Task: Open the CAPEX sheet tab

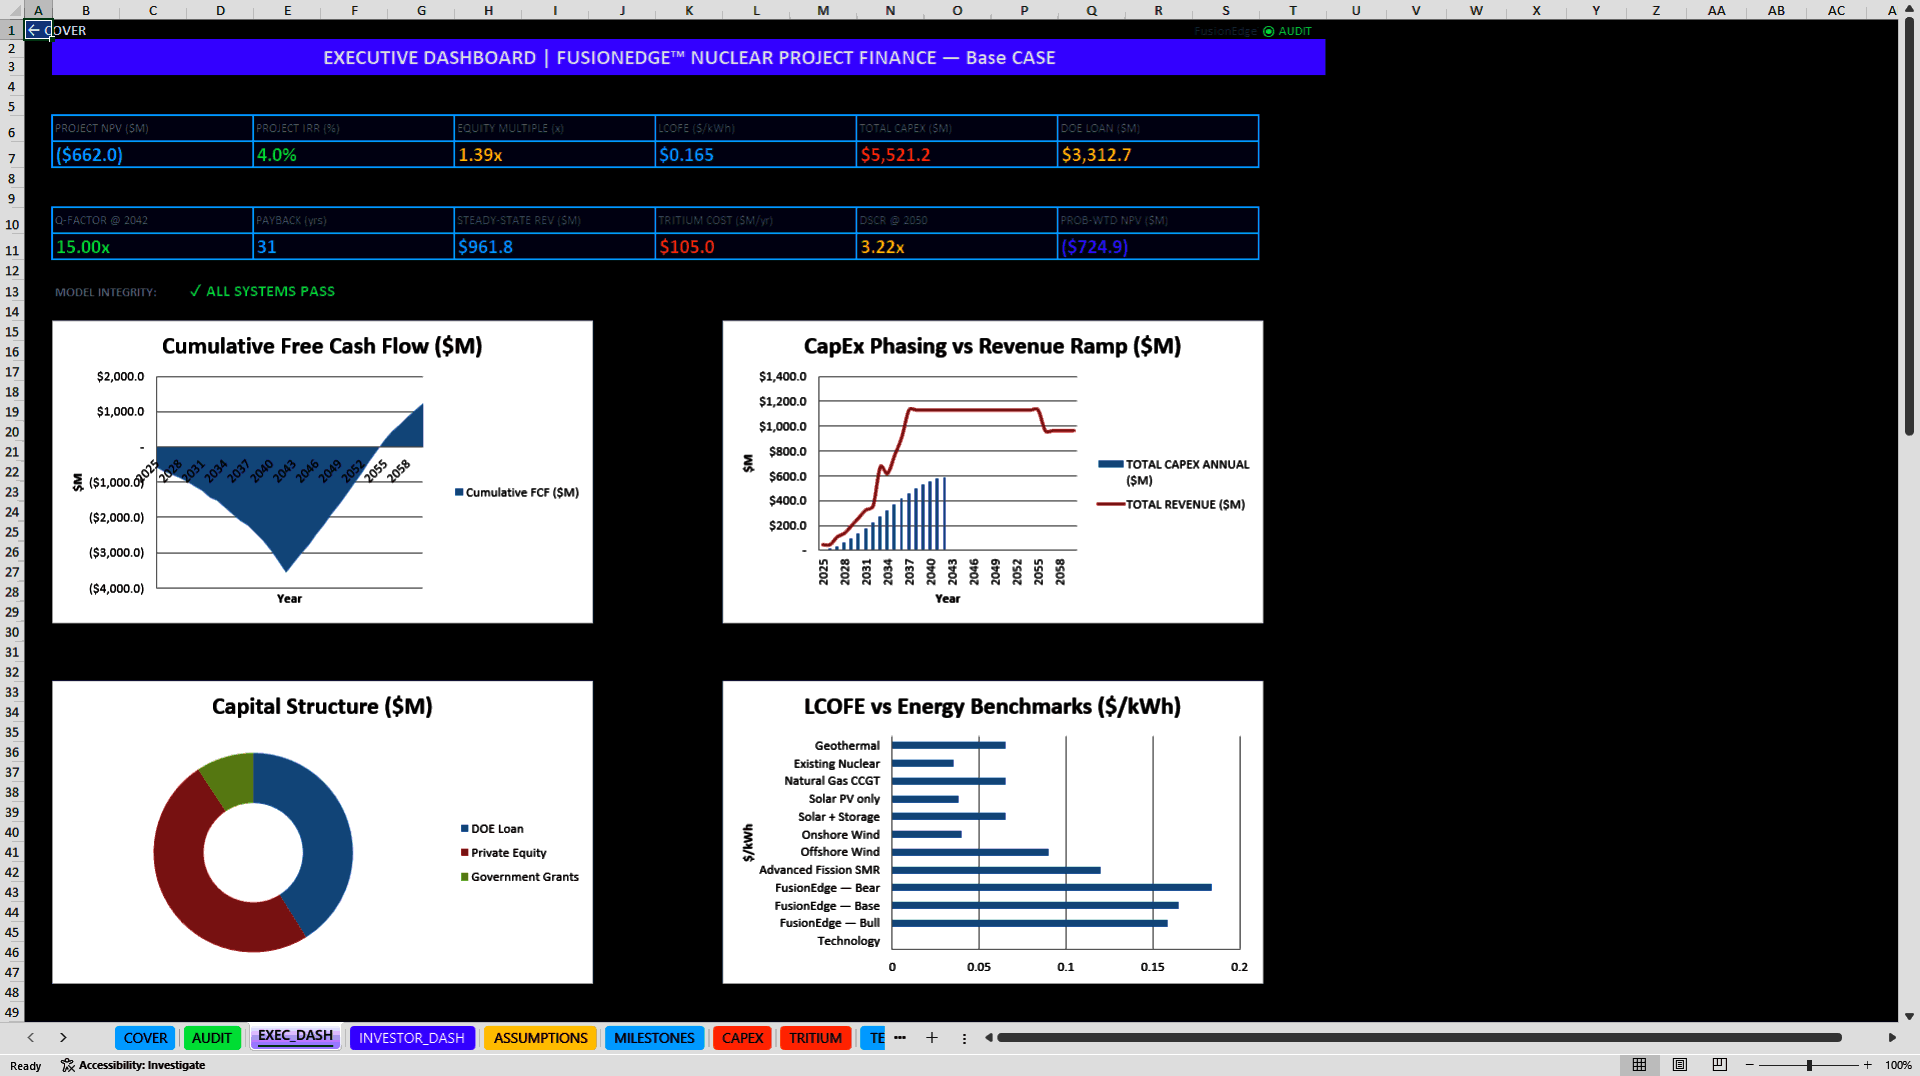Action: click(x=742, y=1038)
